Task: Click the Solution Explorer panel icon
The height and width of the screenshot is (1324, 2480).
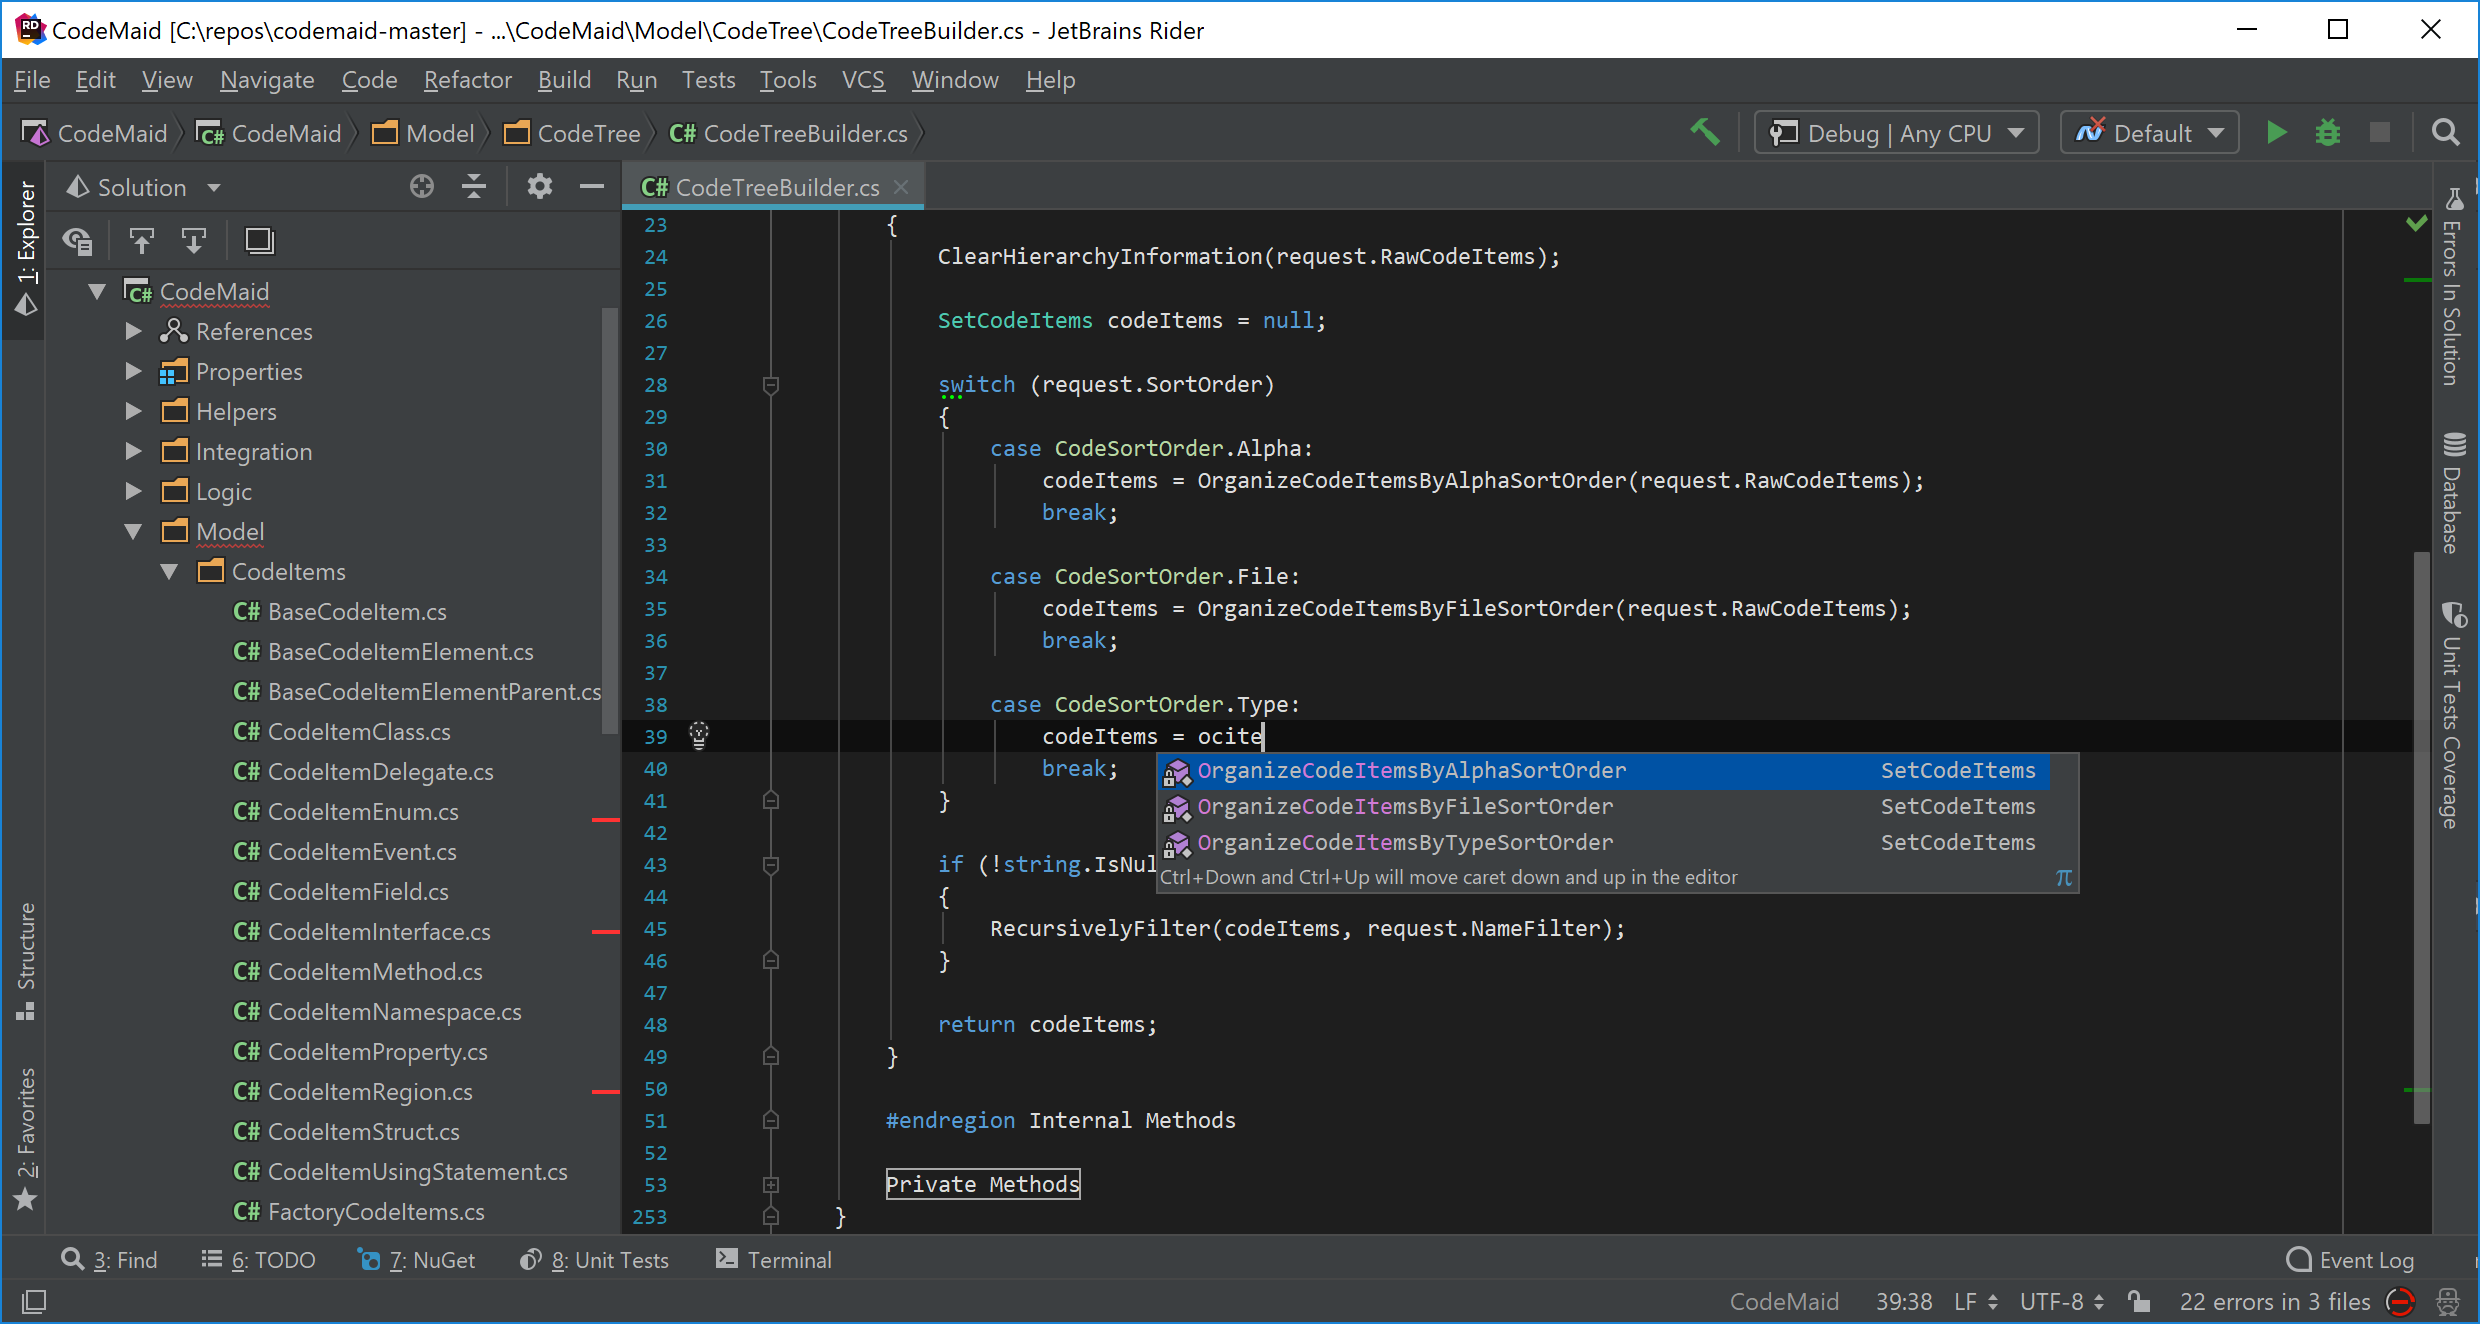Action: tap(23, 263)
